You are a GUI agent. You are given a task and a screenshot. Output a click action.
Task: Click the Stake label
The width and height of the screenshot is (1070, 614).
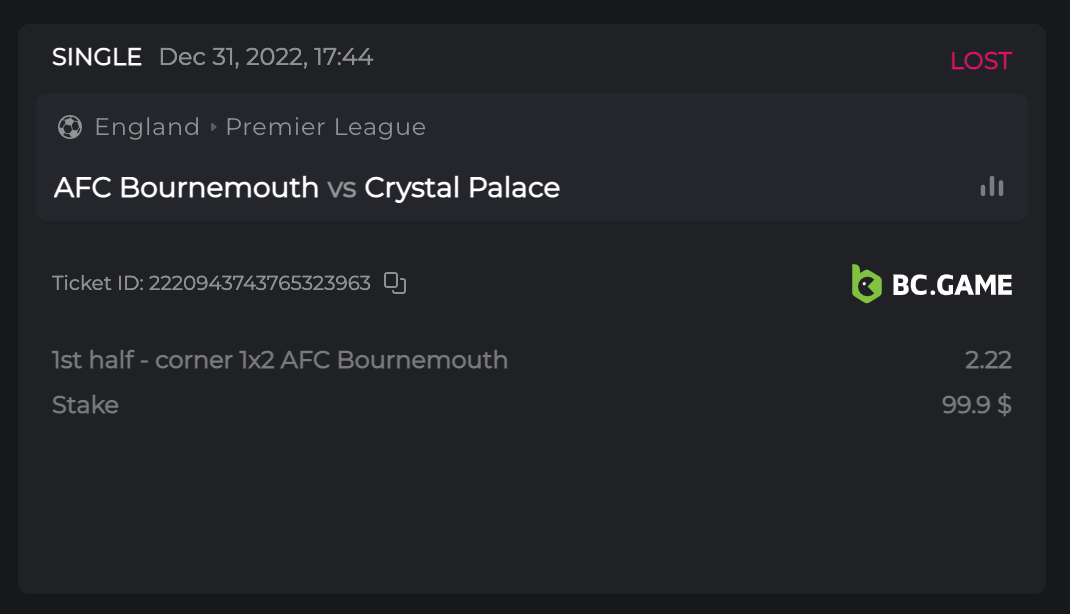tap(85, 405)
